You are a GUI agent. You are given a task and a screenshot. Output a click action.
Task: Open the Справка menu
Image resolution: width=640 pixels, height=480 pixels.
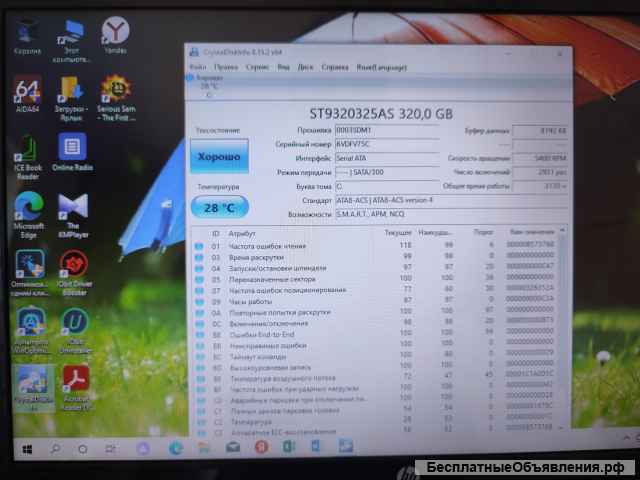tap(335, 67)
